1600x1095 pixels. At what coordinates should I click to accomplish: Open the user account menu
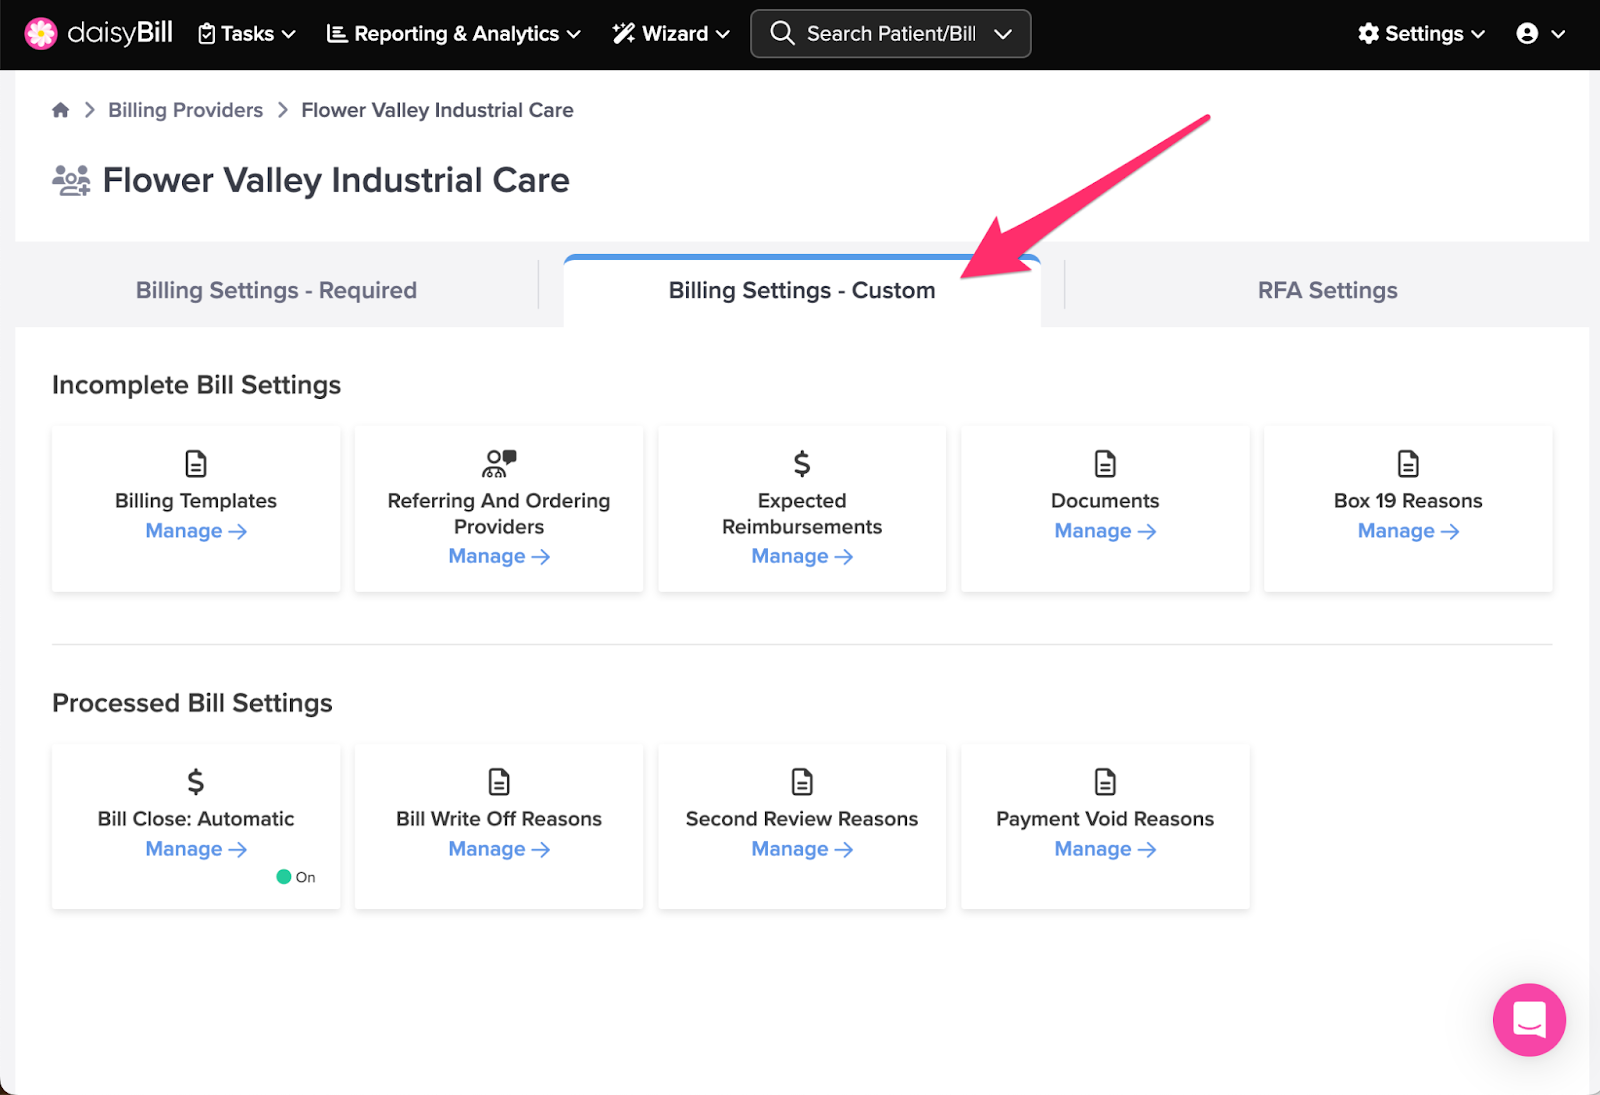[1540, 34]
